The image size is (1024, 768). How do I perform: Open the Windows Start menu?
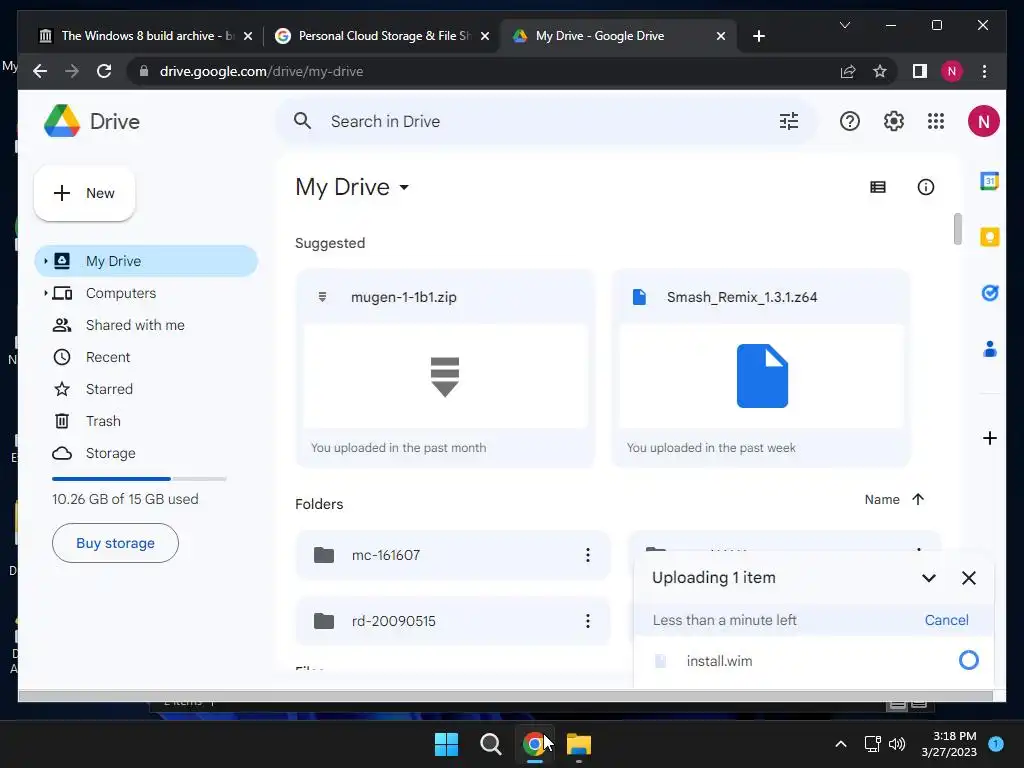click(446, 744)
